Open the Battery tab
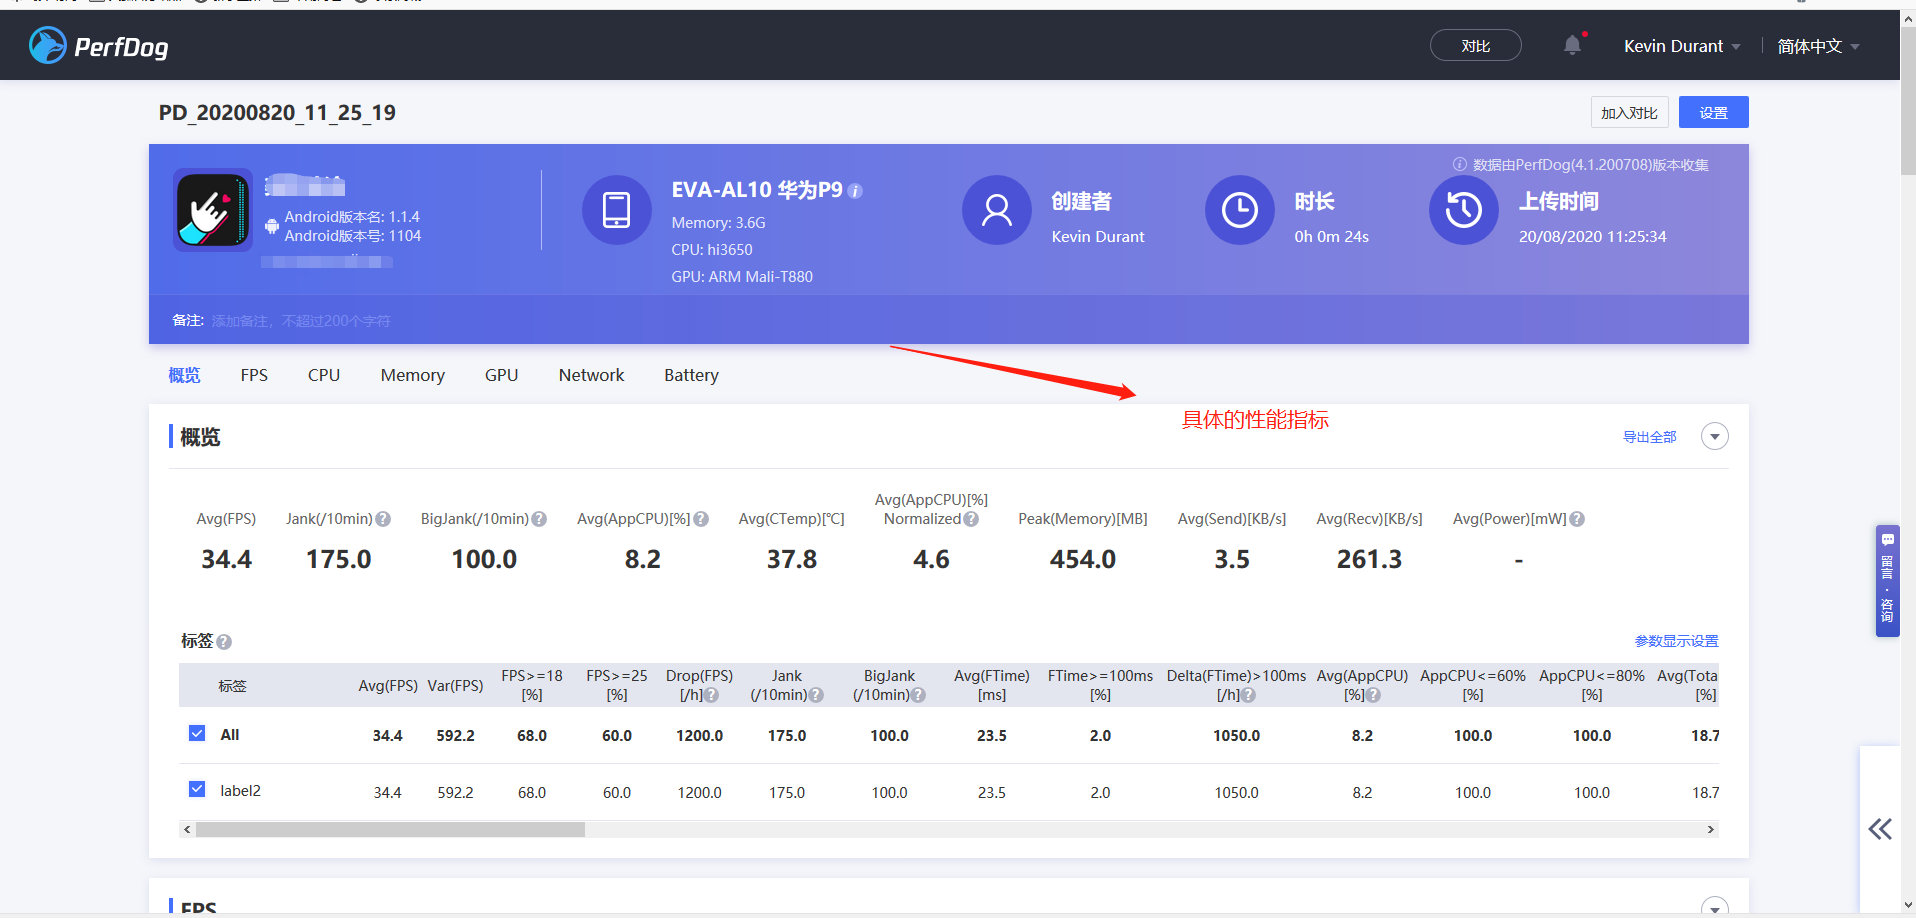This screenshot has height=918, width=1916. tap(691, 375)
